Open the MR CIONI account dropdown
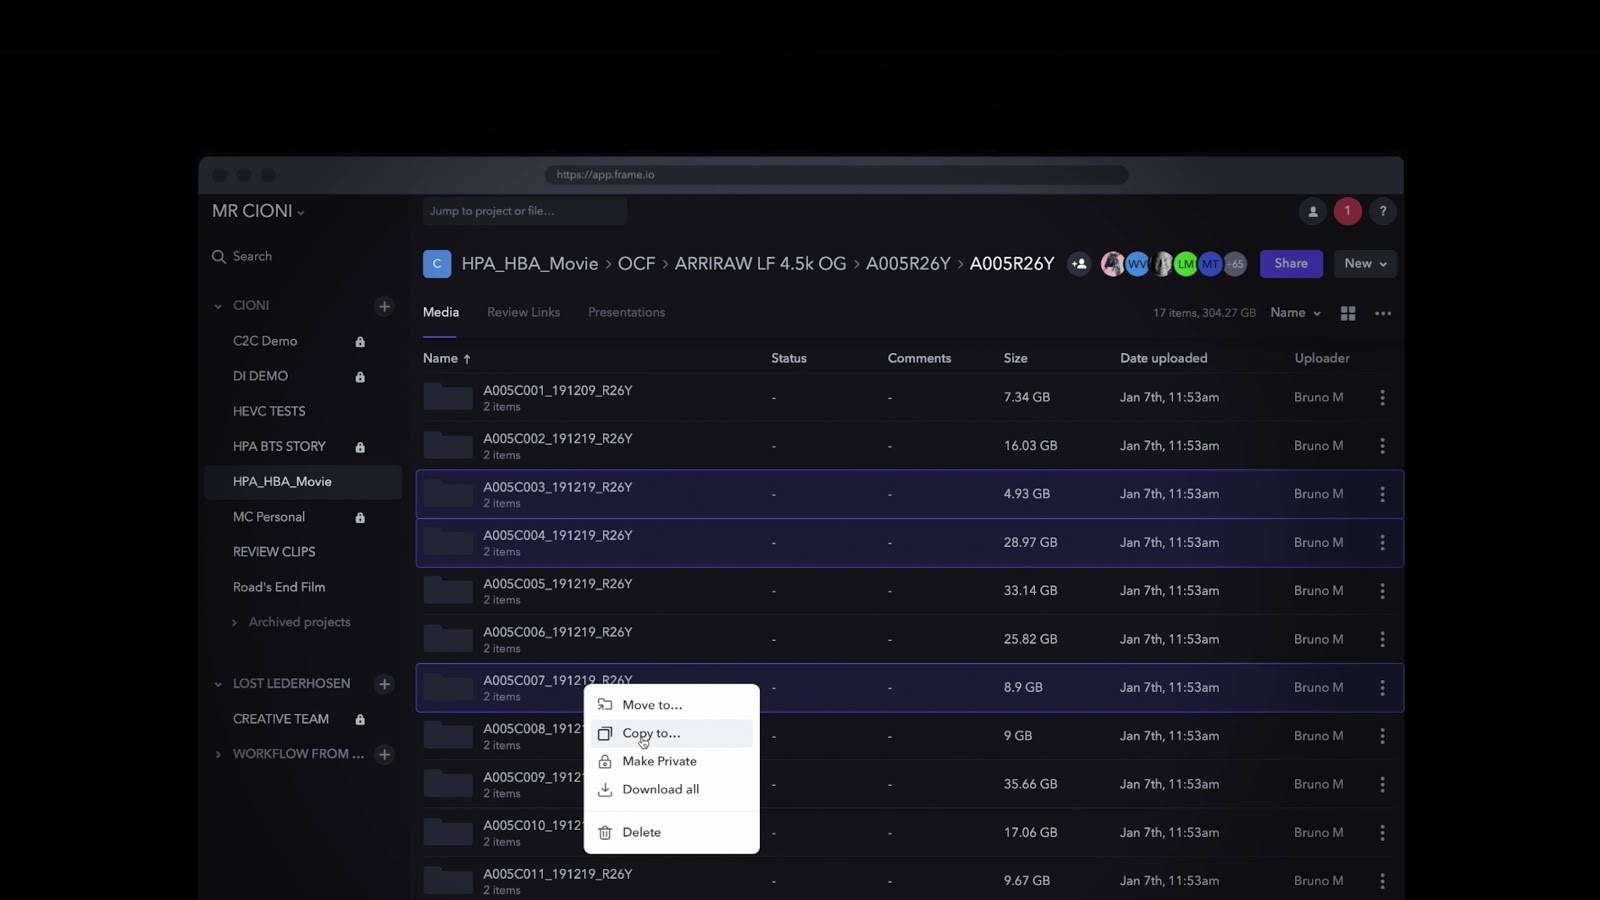Image resolution: width=1600 pixels, height=900 pixels. pos(258,211)
